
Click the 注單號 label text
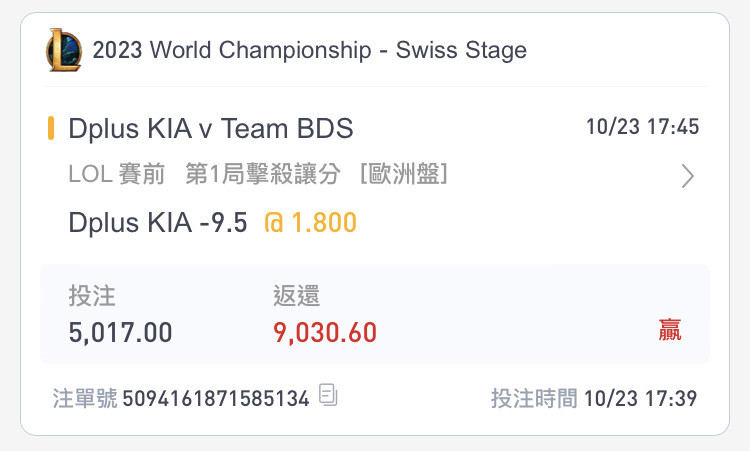point(85,398)
